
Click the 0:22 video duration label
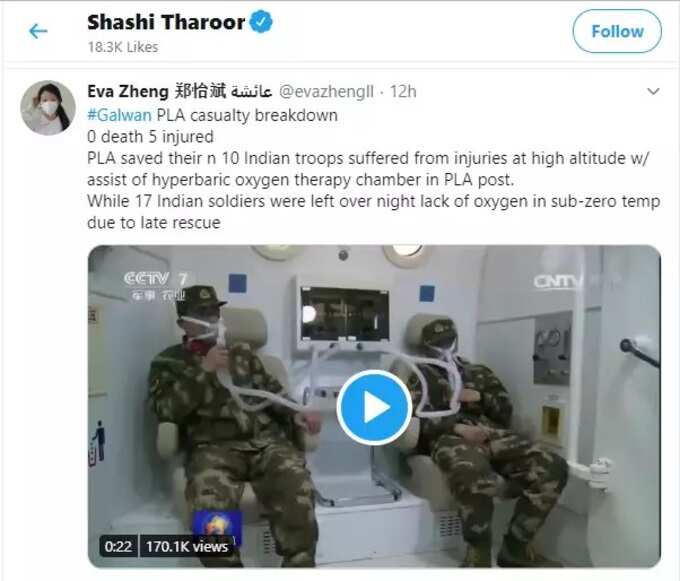(118, 546)
